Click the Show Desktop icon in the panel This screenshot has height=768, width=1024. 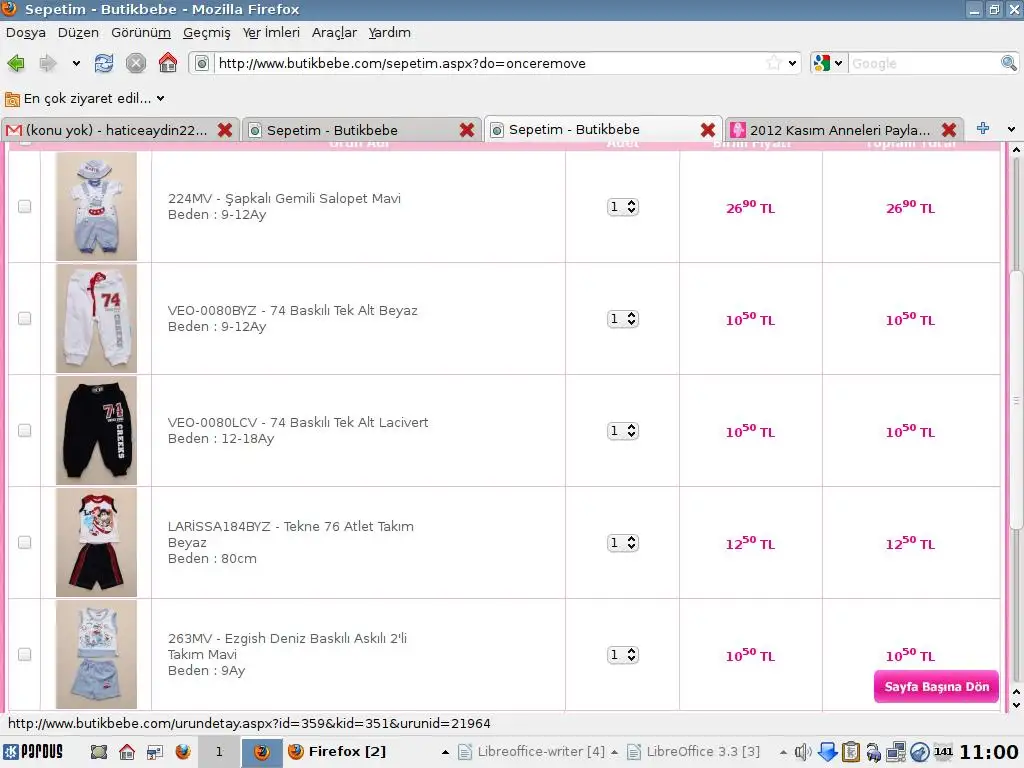[x=99, y=752]
